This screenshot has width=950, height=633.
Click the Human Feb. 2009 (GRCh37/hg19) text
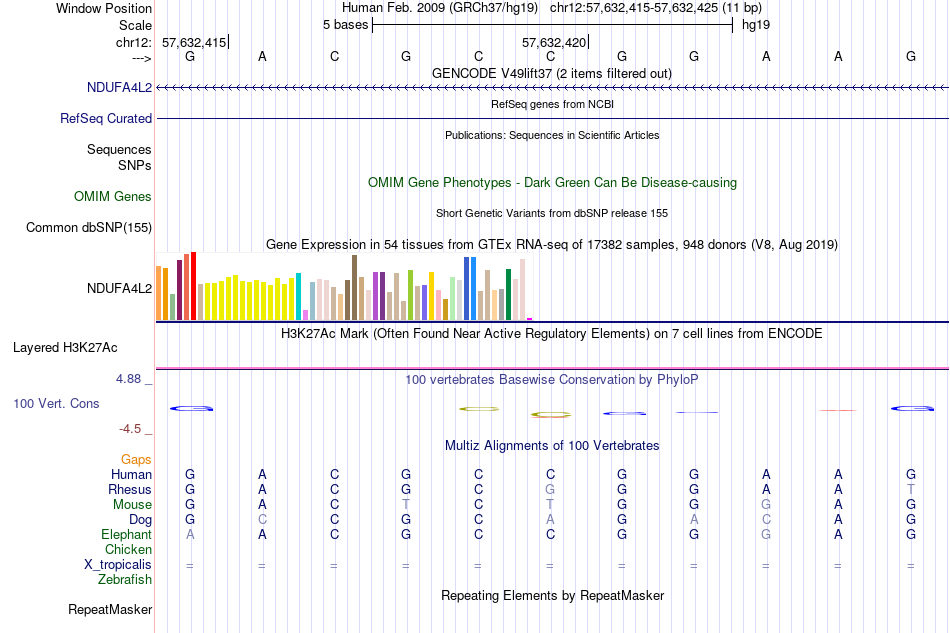(440, 8)
